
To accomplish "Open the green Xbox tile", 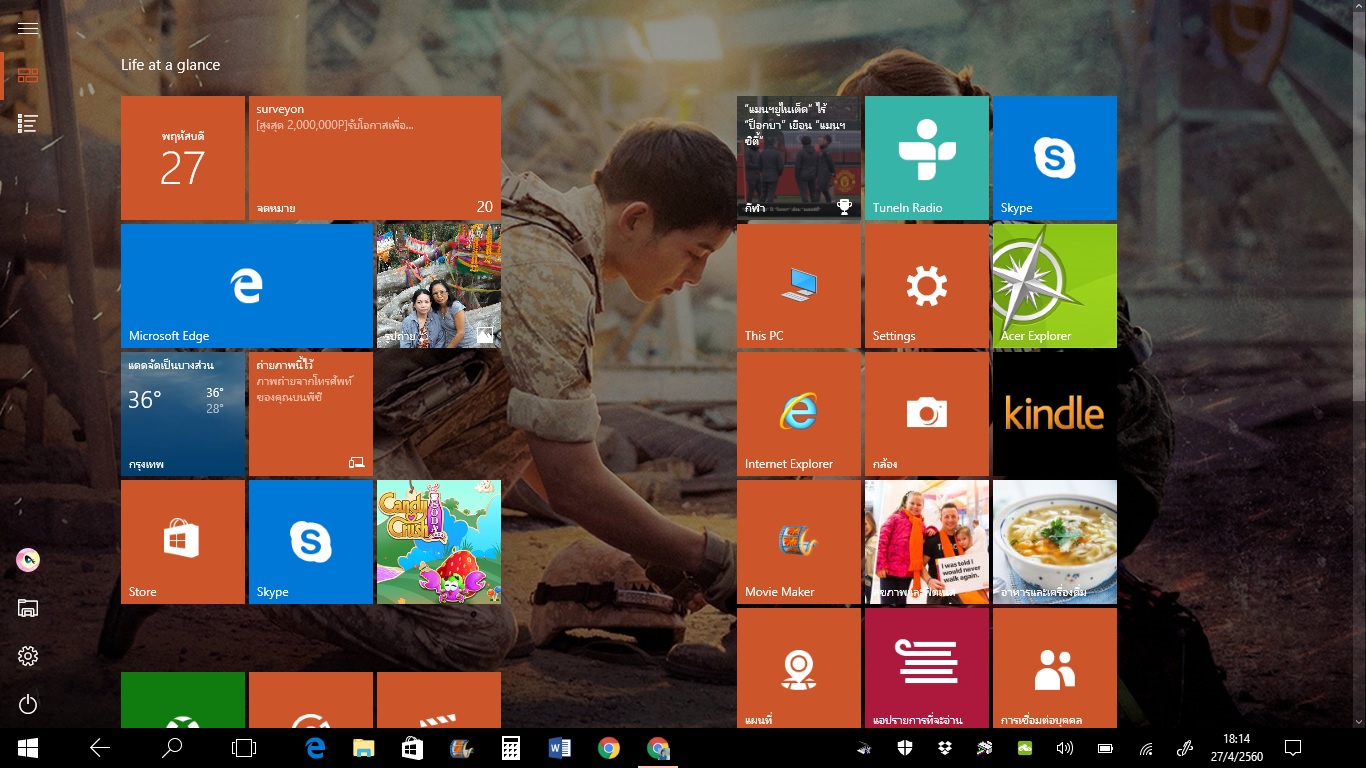I will pos(183,700).
